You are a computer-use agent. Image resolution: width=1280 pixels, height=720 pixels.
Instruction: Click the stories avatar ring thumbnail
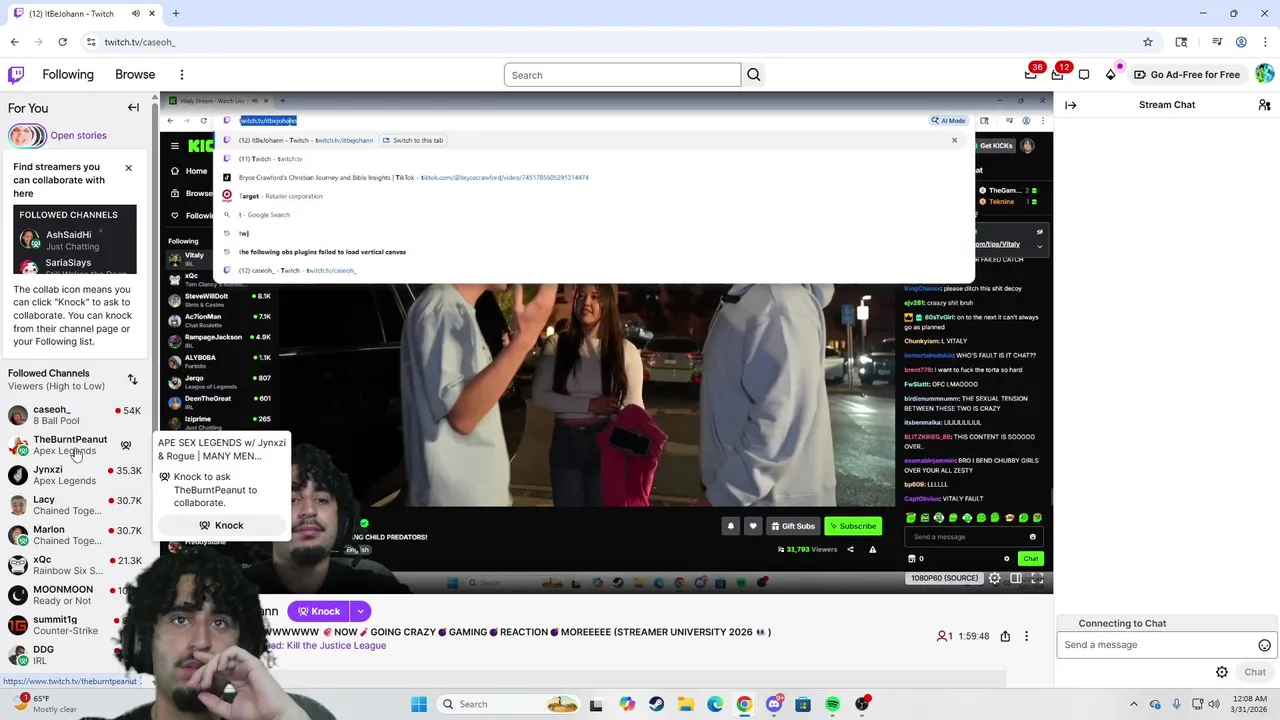[27, 136]
